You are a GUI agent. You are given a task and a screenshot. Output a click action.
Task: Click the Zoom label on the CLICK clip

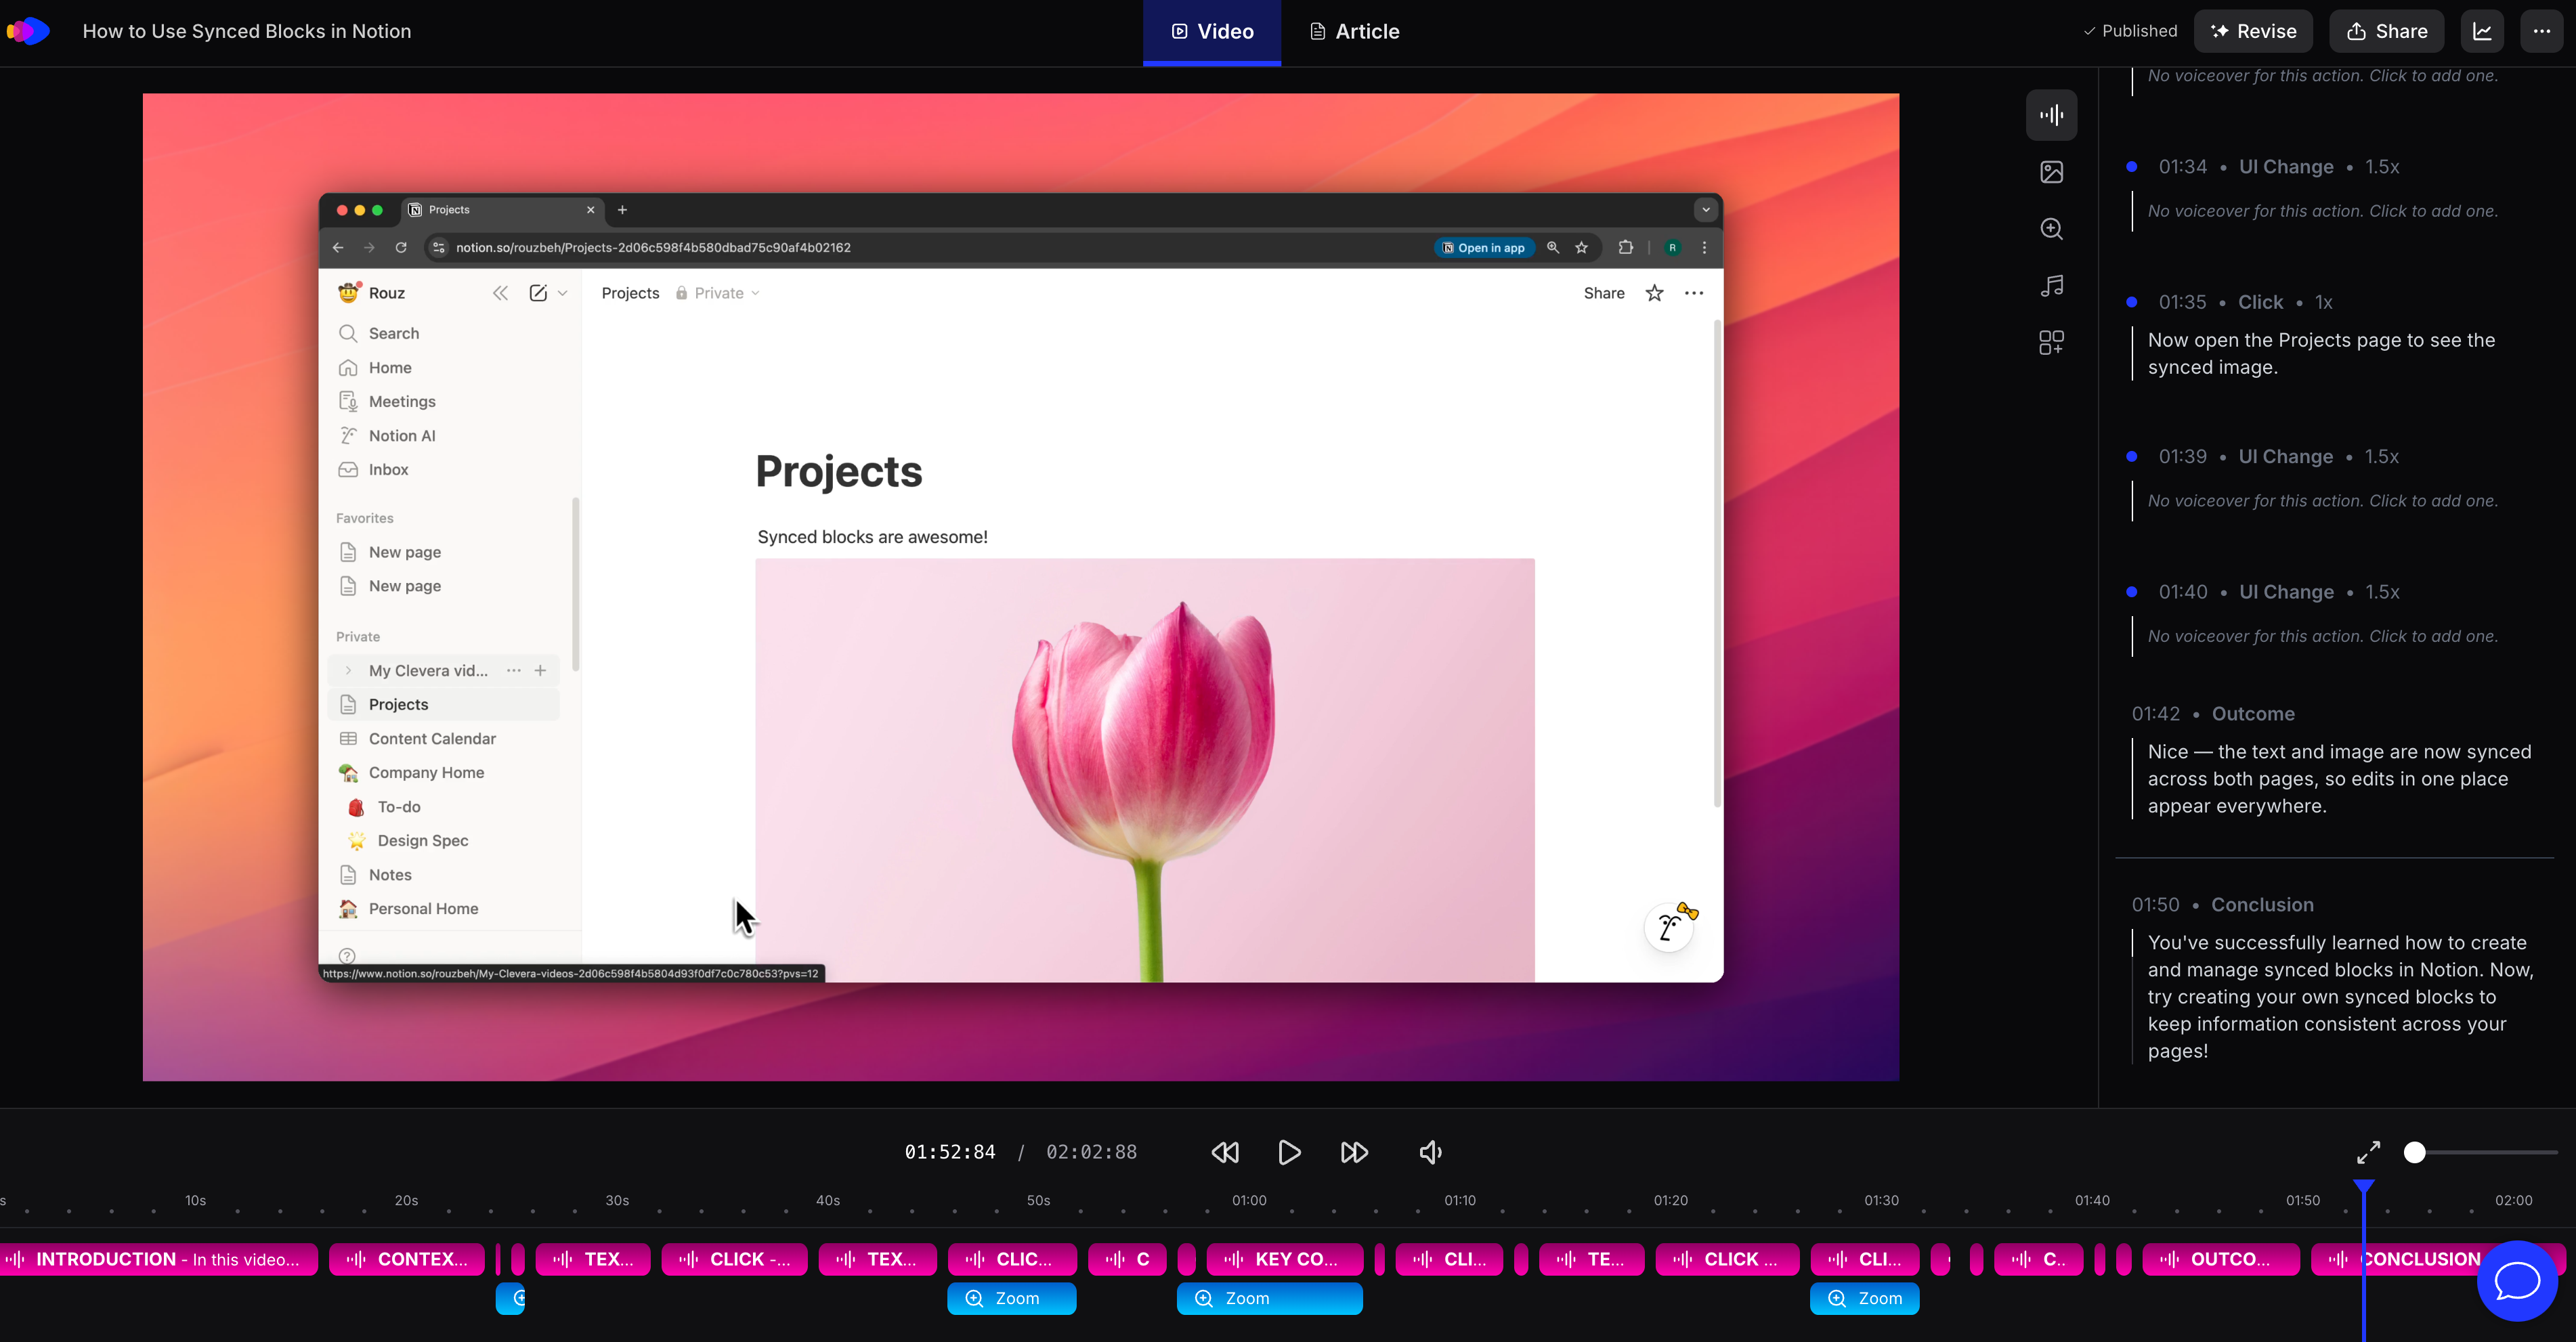tap(1011, 1298)
